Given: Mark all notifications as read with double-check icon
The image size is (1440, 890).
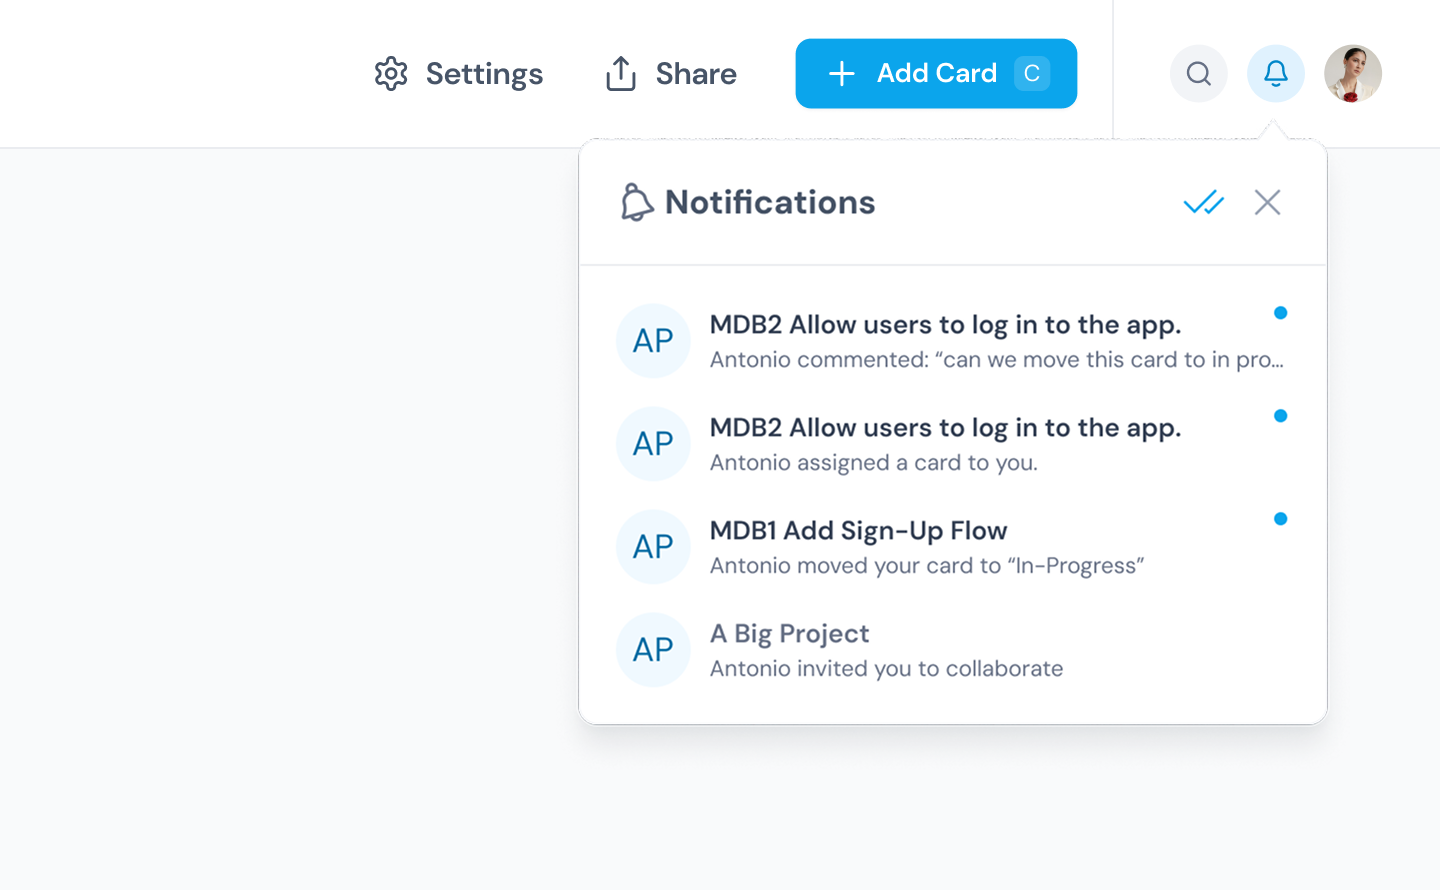Looking at the screenshot, I should click(1203, 202).
